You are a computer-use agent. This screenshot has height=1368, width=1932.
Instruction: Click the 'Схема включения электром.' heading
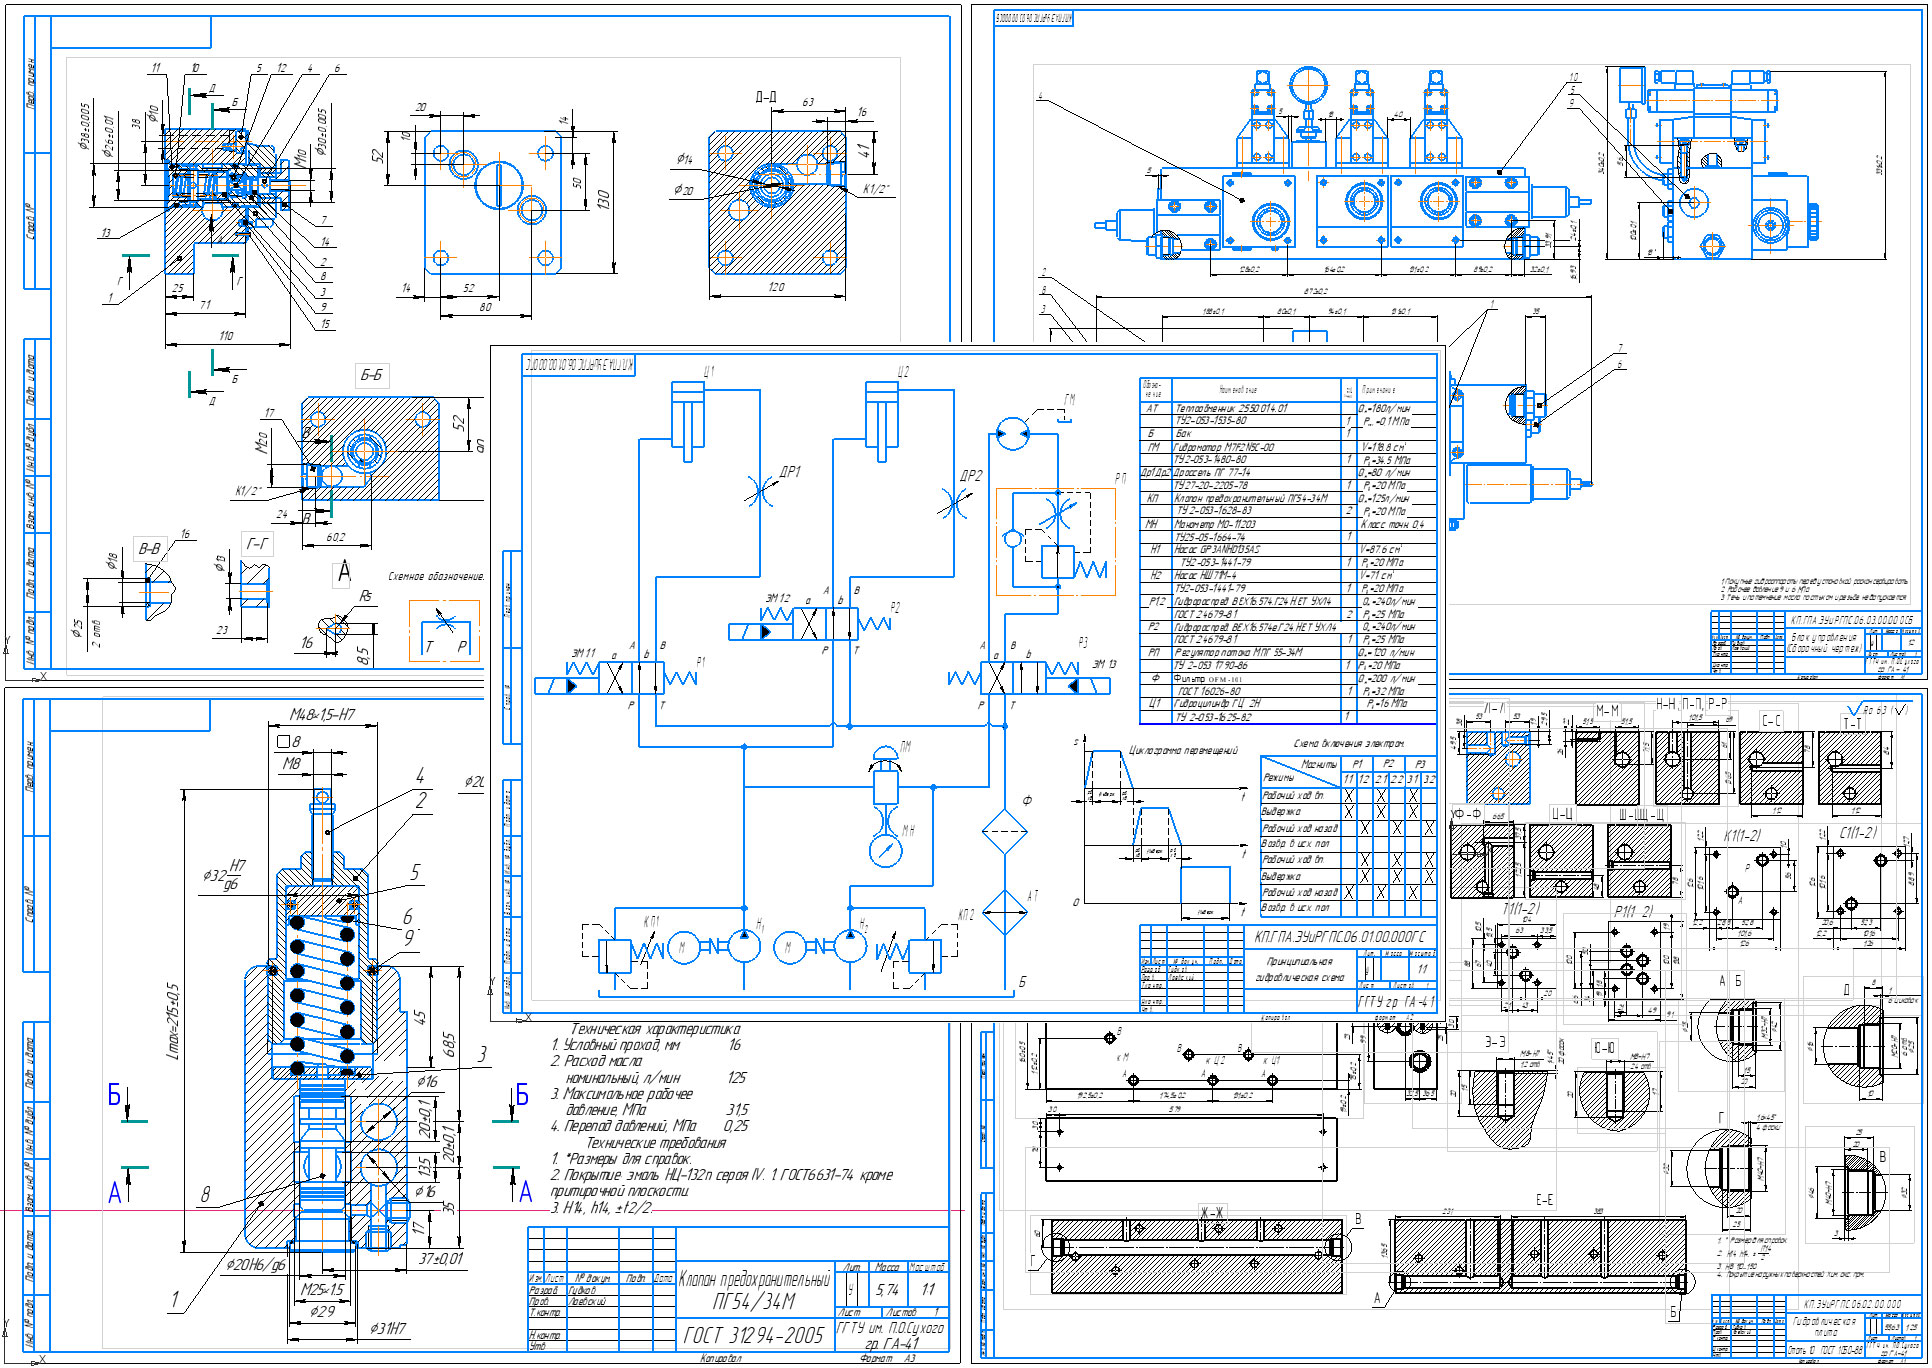click(1348, 744)
